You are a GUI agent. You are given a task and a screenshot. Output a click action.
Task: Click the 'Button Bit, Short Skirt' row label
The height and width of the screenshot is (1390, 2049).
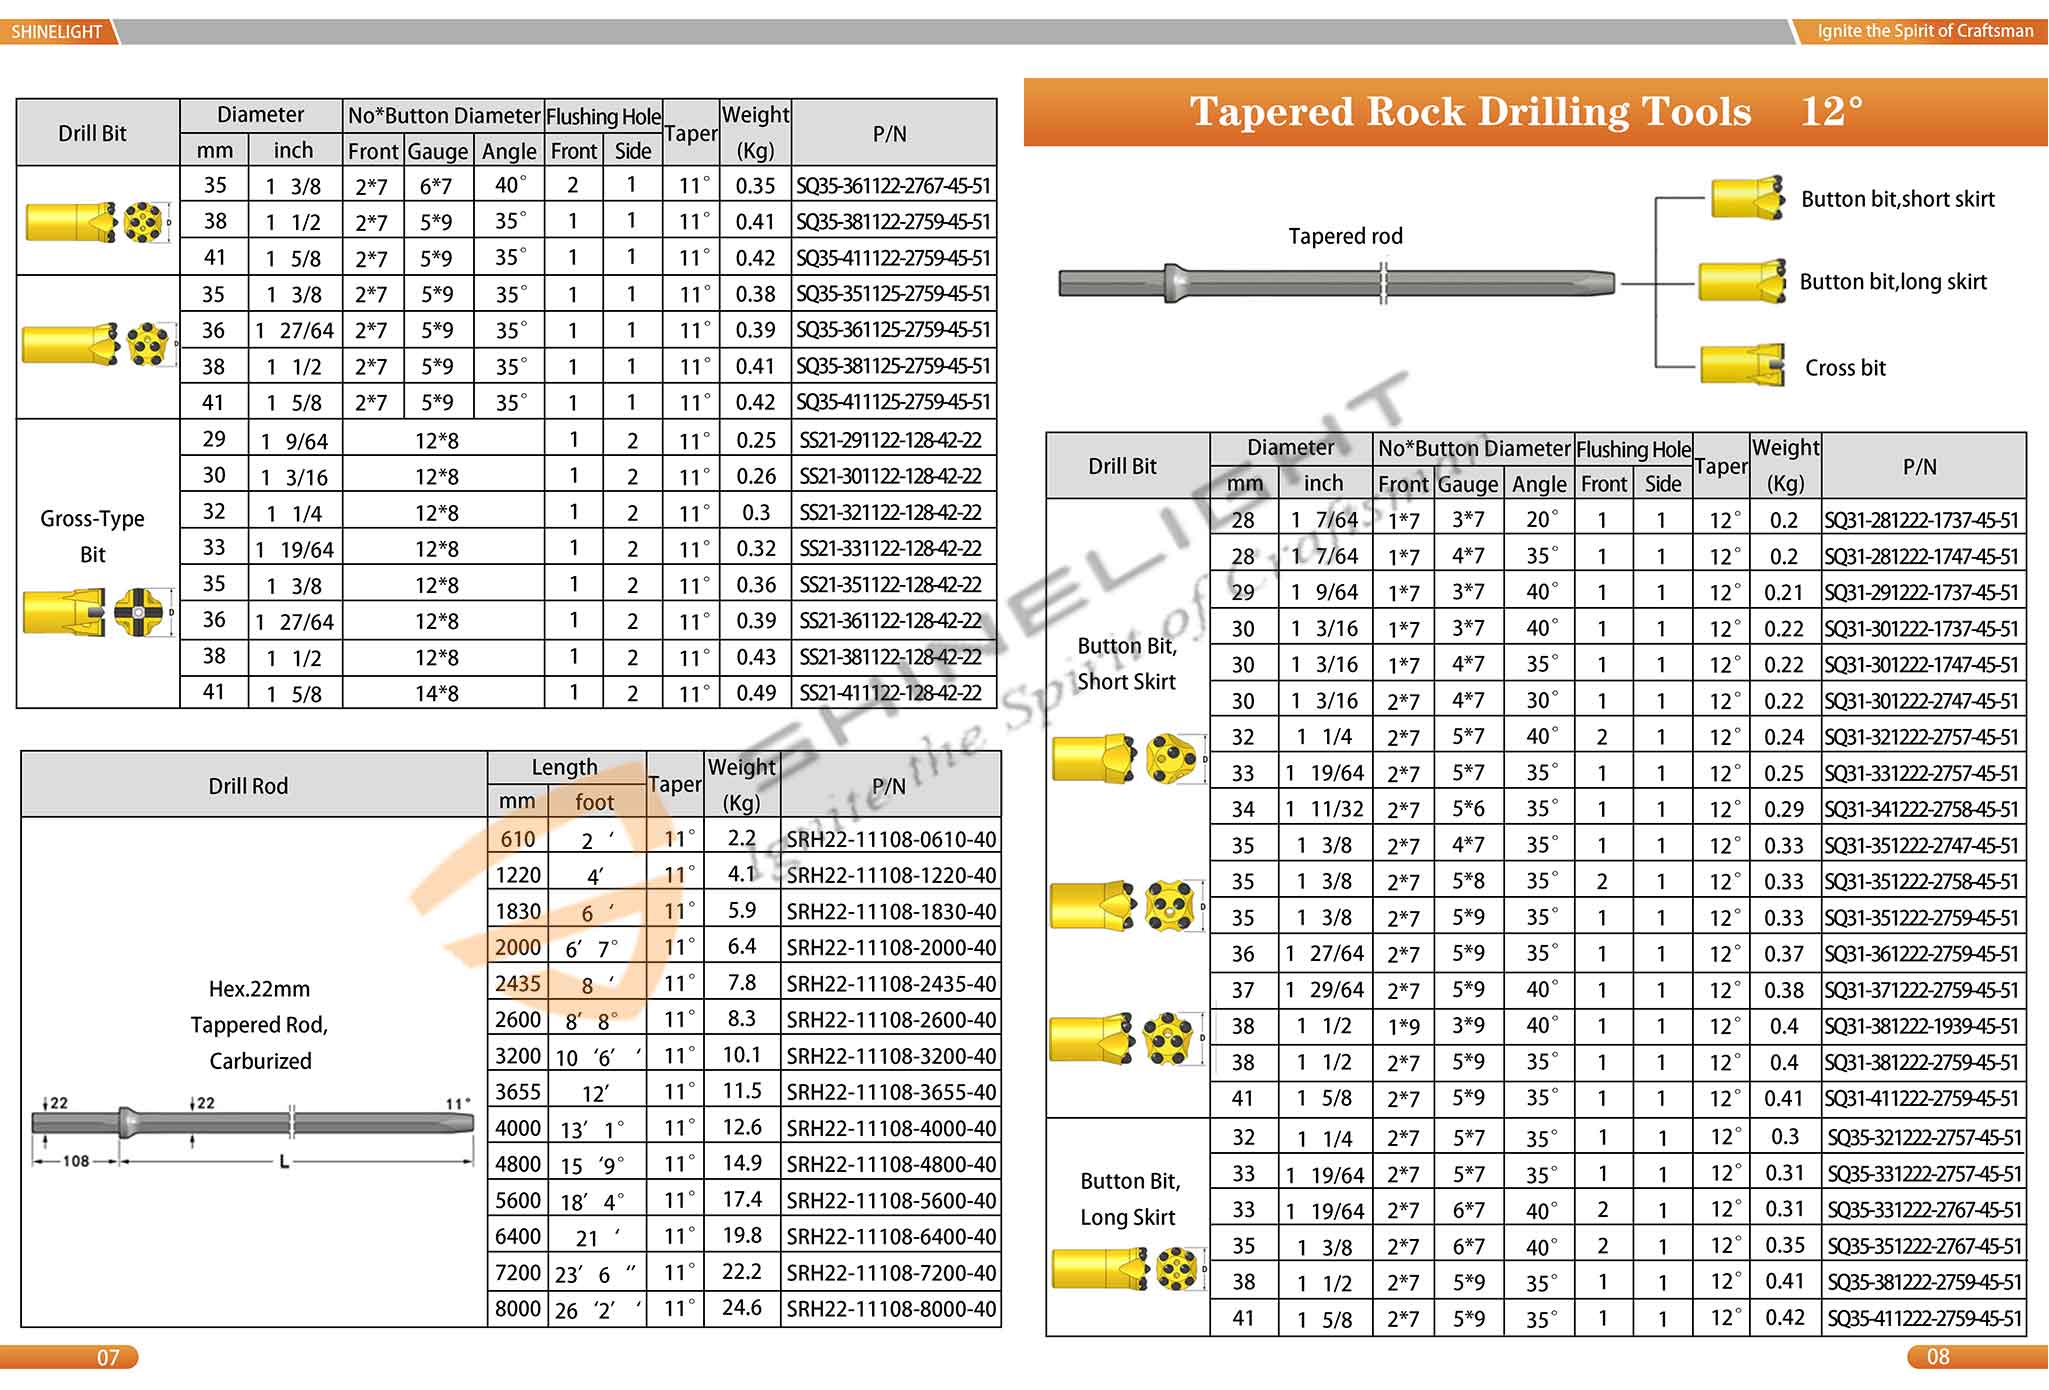(x=1127, y=664)
